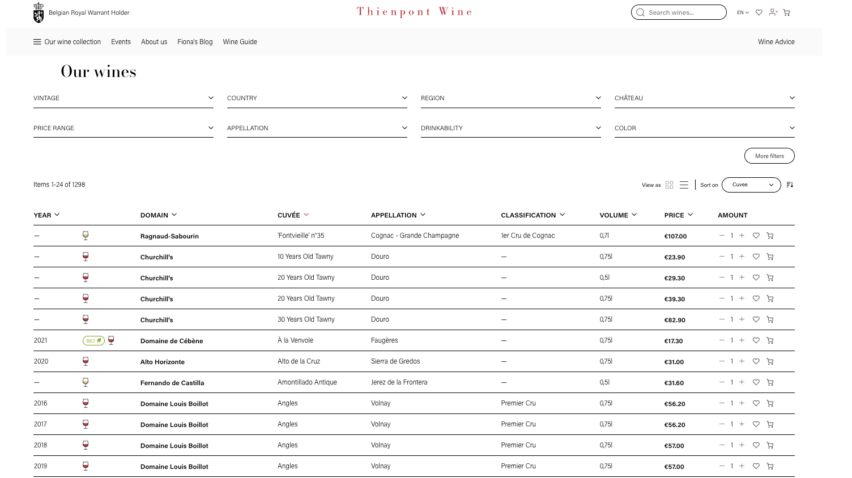The image size is (852, 478).
Task: Add Ragnaud-Sabourin Fontvieille to cart
Action: (770, 236)
